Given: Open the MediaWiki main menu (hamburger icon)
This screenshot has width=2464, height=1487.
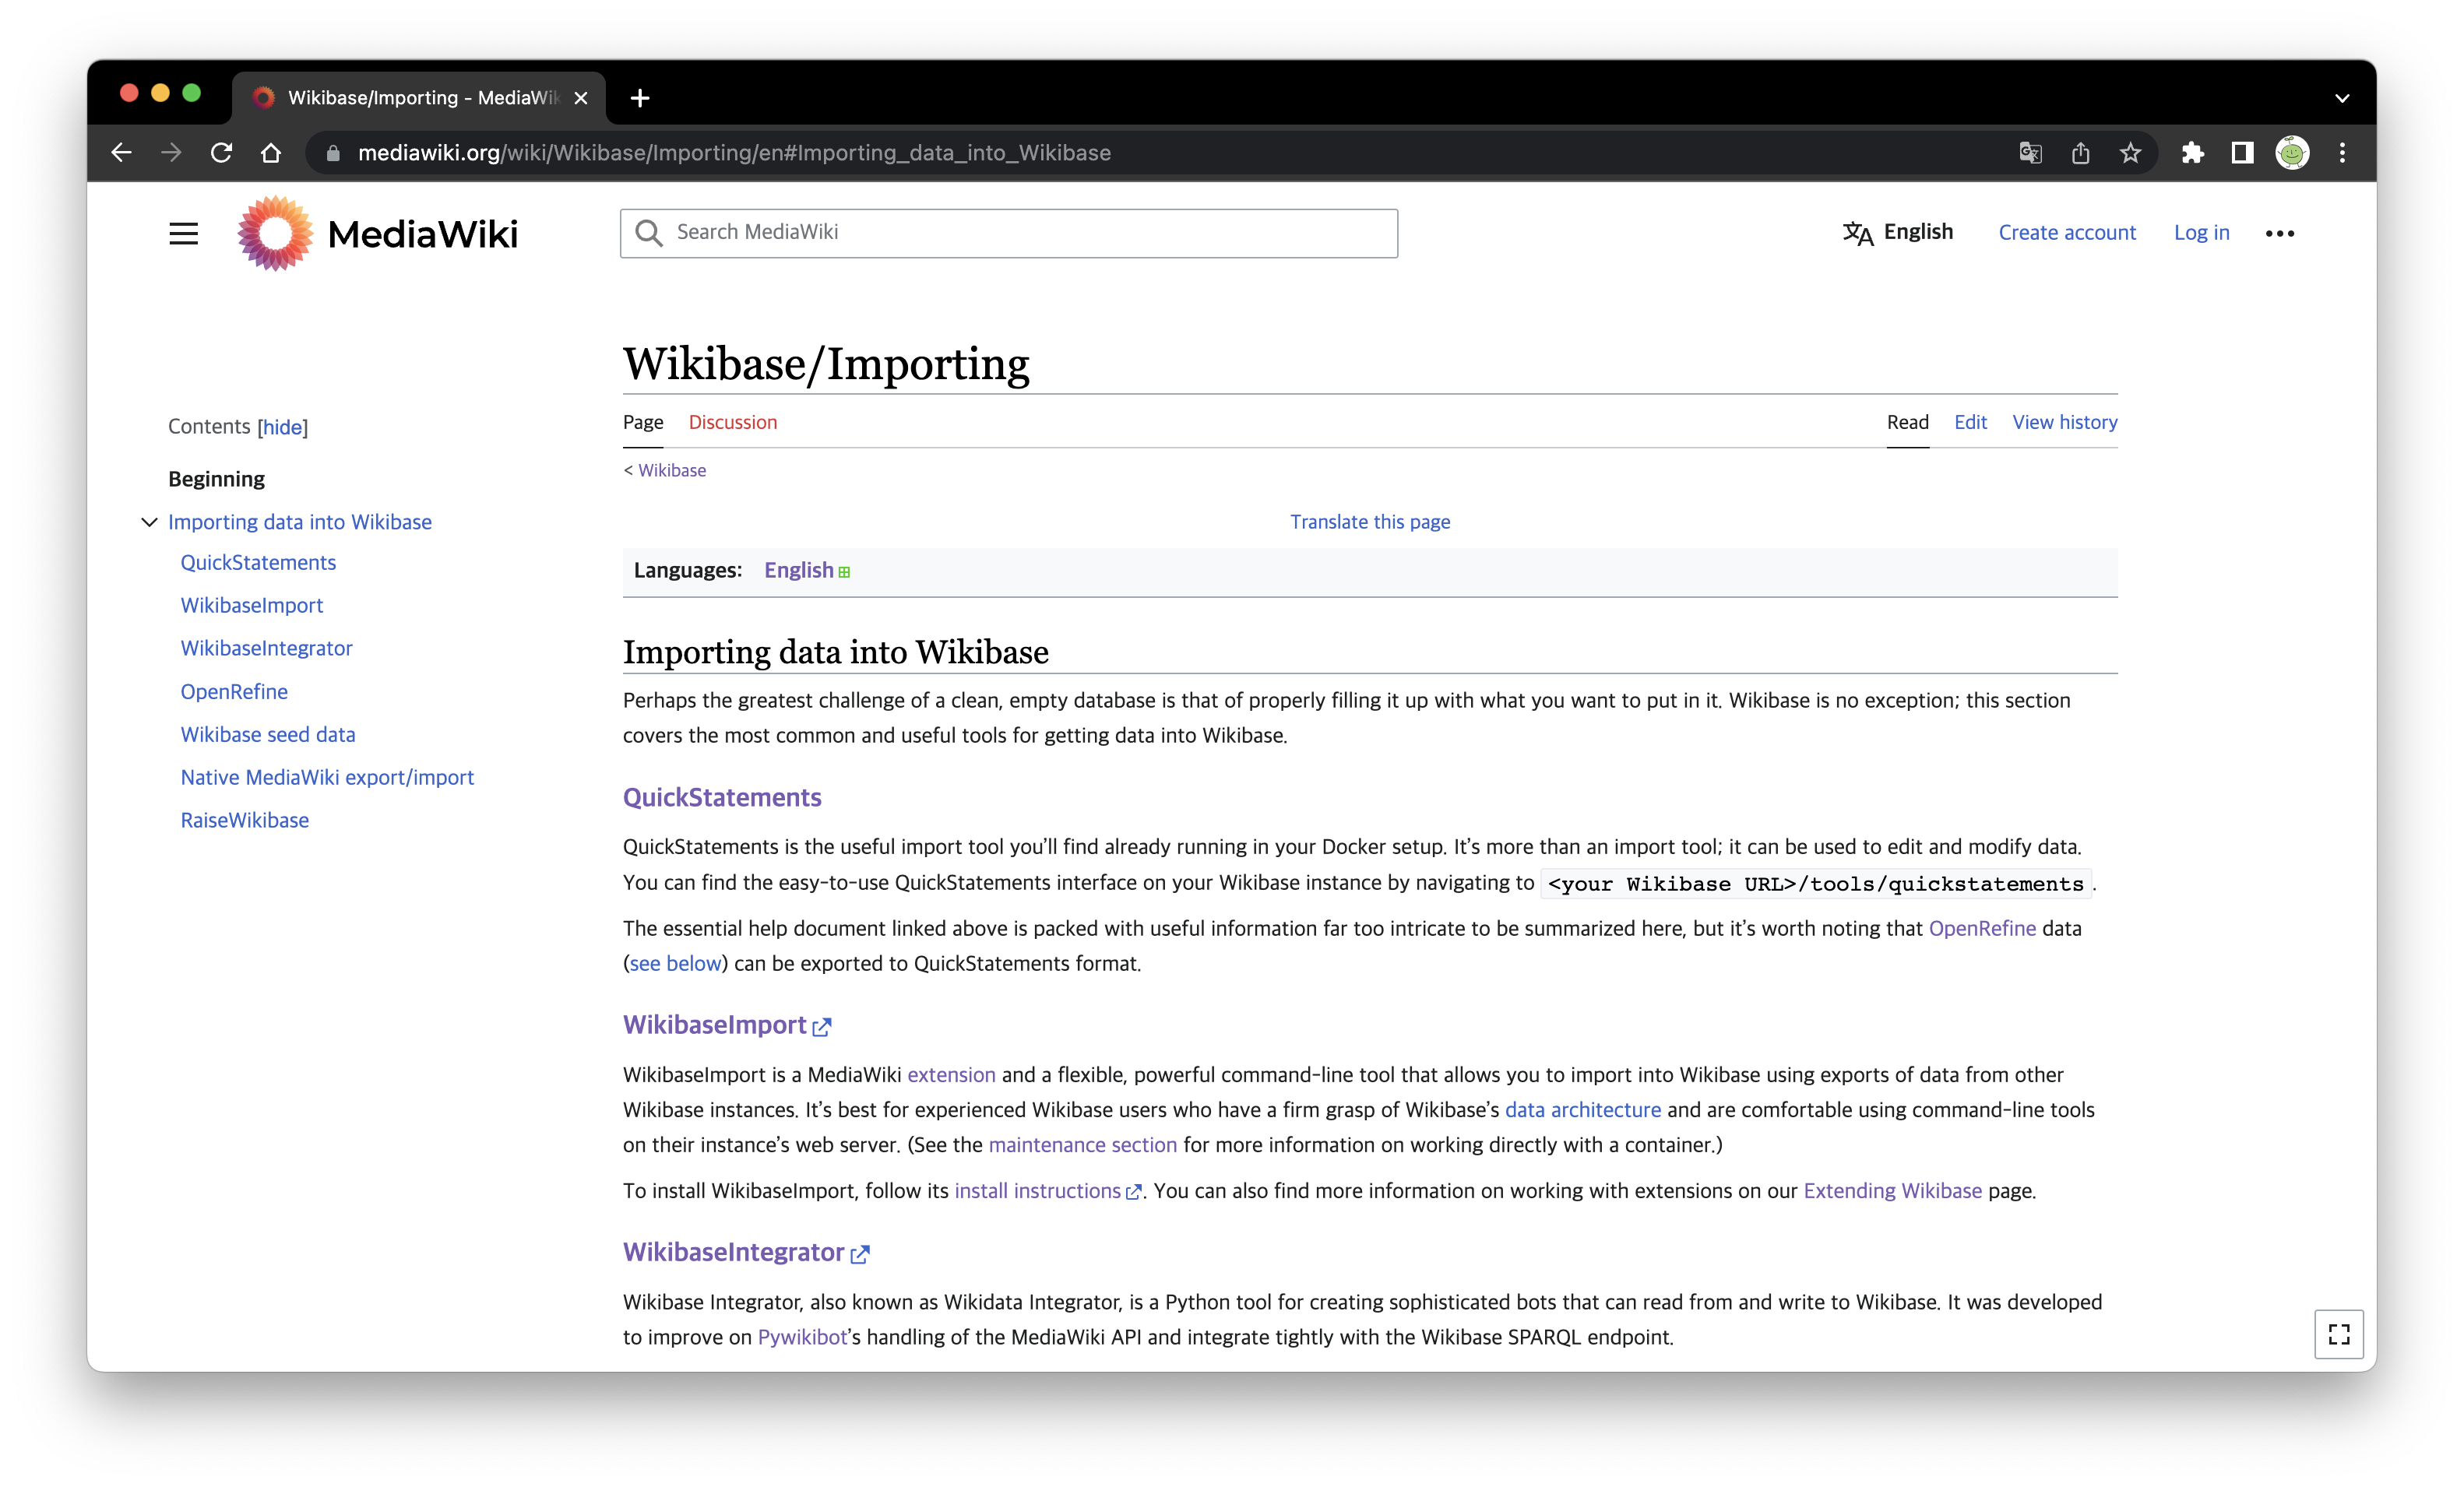Looking at the screenshot, I should pyautogui.click(x=184, y=233).
